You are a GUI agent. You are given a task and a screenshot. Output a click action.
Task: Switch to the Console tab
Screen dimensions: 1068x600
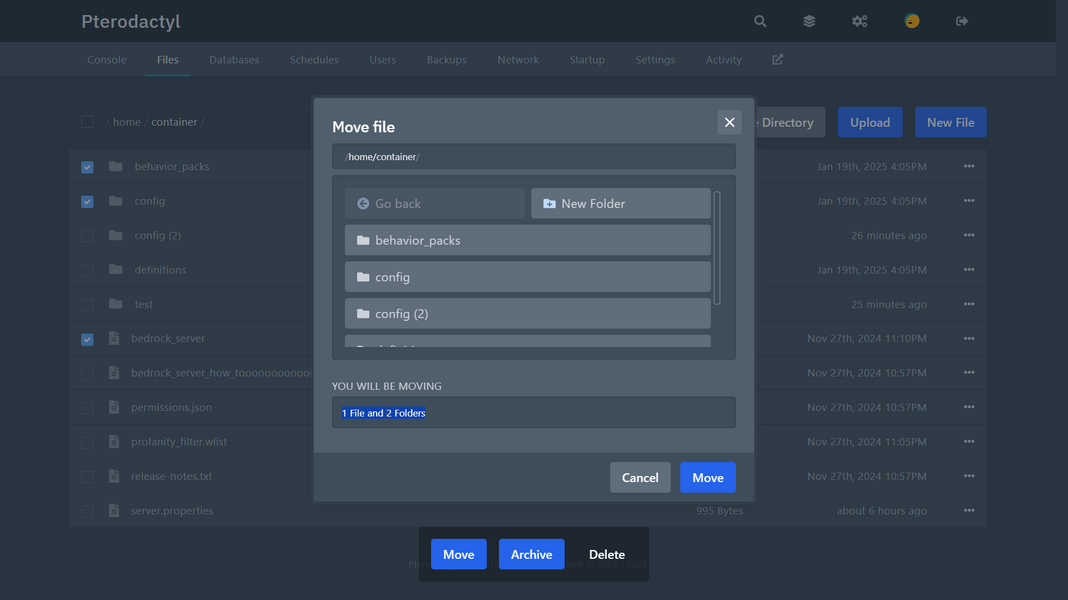coord(107,59)
